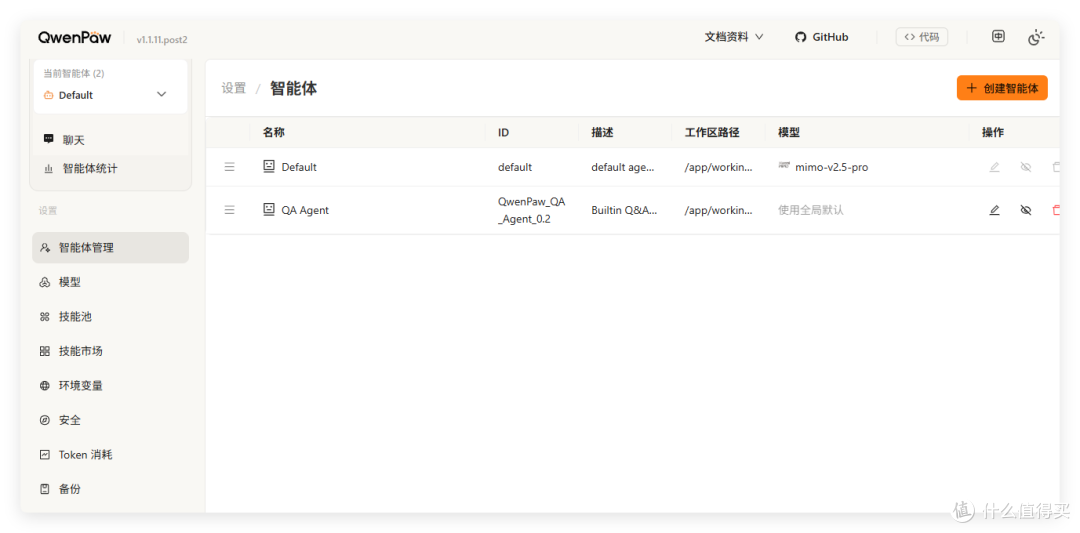Click 创建智能体 button
The height and width of the screenshot is (533, 1080).
click(1002, 88)
